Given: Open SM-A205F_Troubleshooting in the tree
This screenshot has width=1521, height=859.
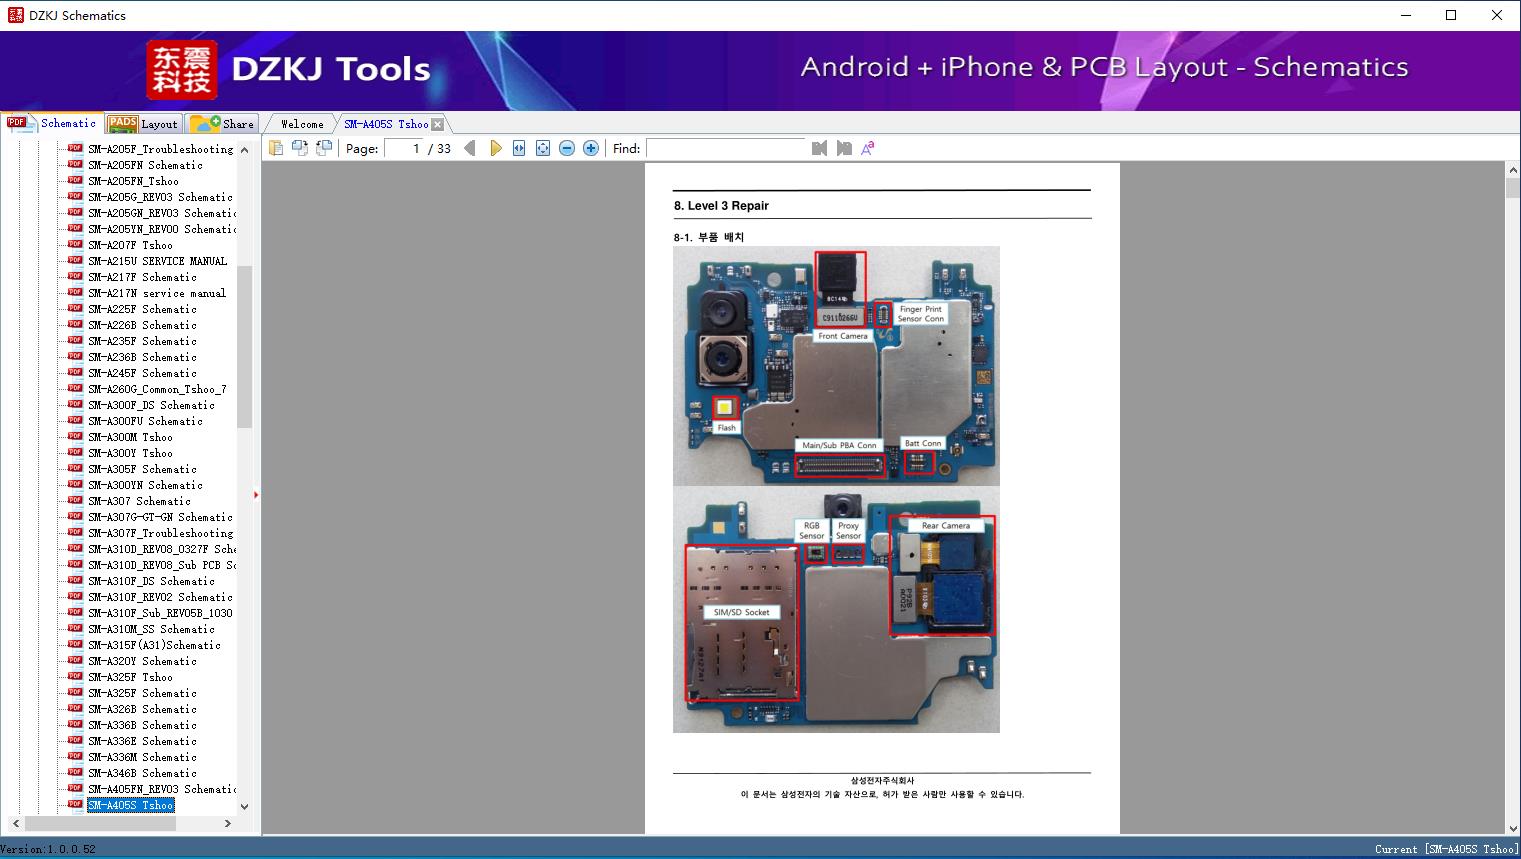Looking at the screenshot, I should coord(160,149).
